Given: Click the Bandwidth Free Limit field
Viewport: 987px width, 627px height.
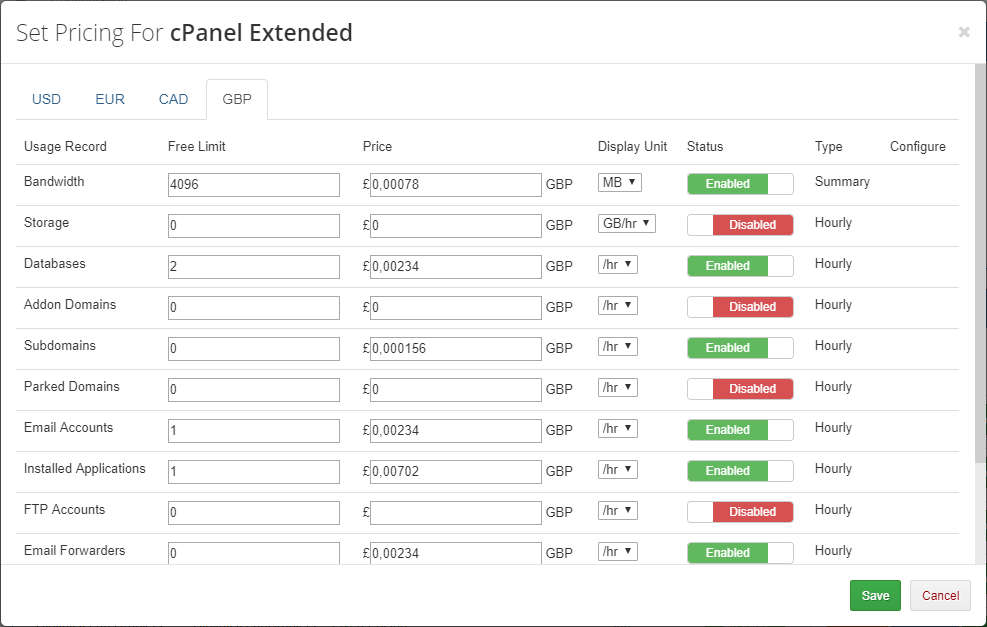Looking at the screenshot, I should [x=254, y=185].
